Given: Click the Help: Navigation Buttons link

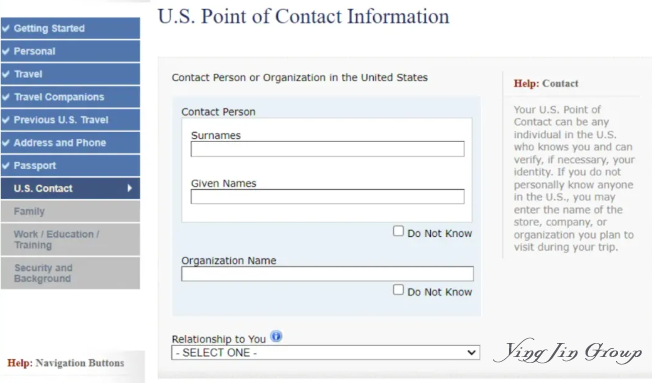Looking at the screenshot, I should (66, 363).
